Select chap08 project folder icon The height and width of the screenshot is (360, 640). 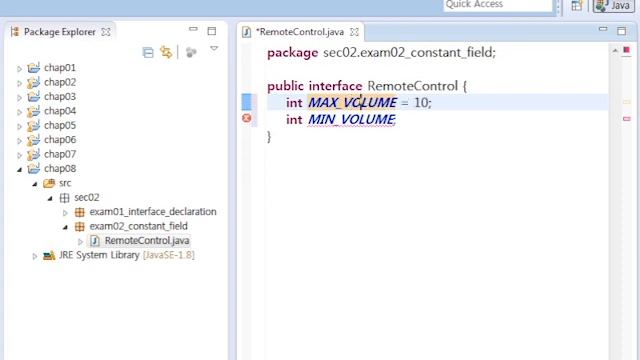click(33, 169)
